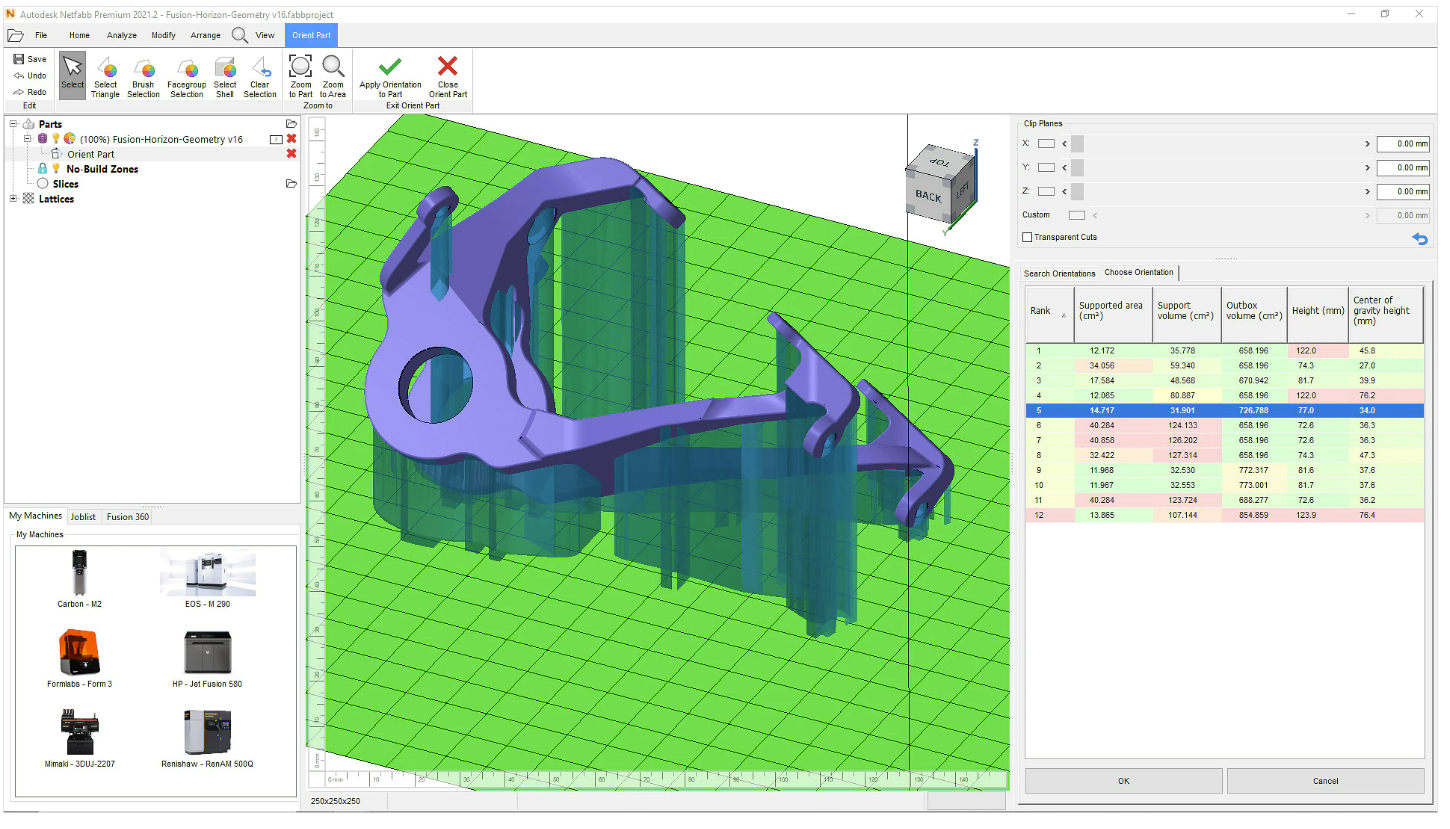This screenshot has height=829, width=1450.
Task: Expand the Lattices tree node
Action: point(13,198)
